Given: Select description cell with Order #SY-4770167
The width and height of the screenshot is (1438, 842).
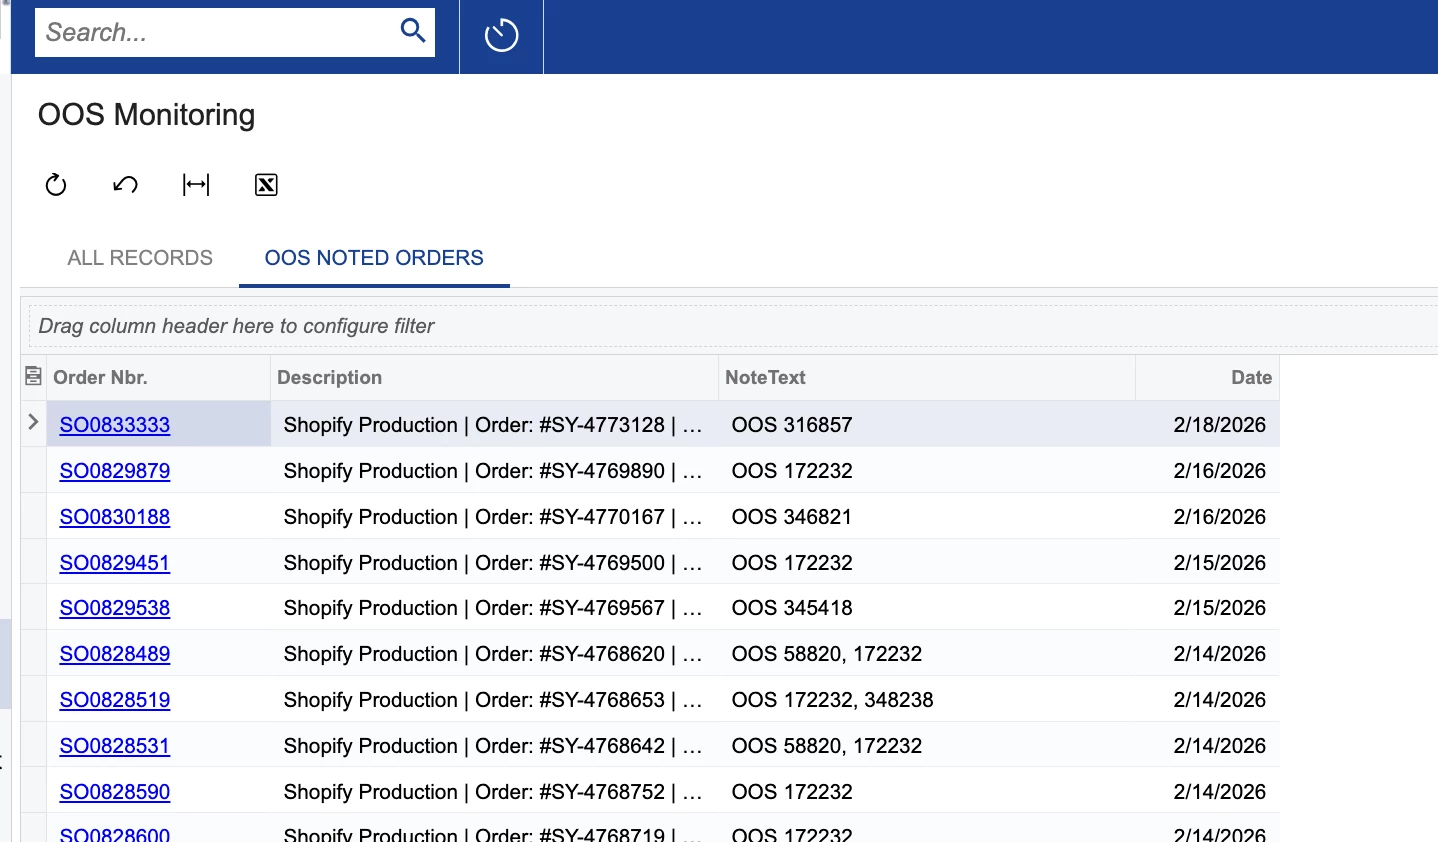Looking at the screenshot, I should point(494,517).
